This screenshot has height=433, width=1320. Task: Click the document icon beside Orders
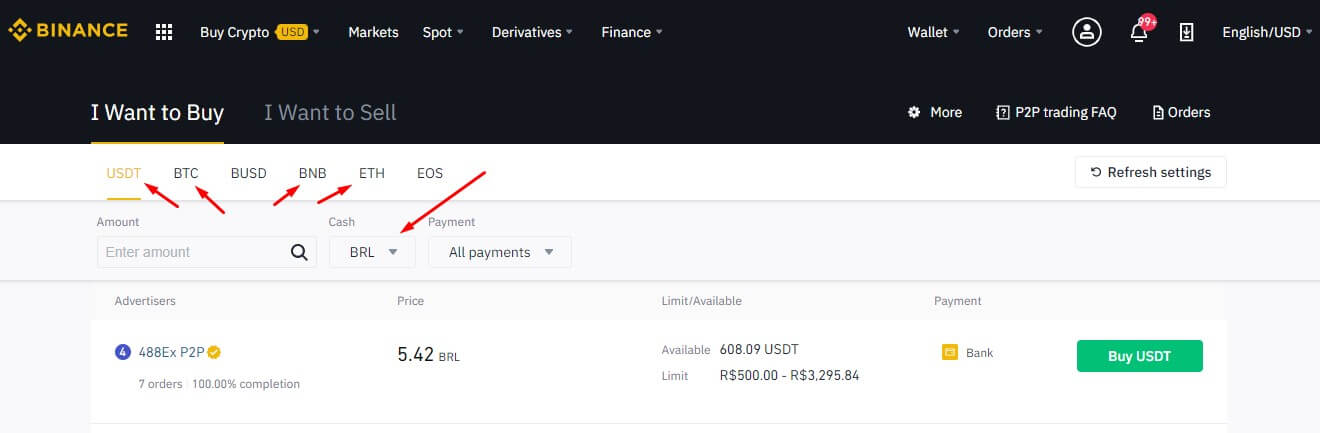coord(1158,112)
